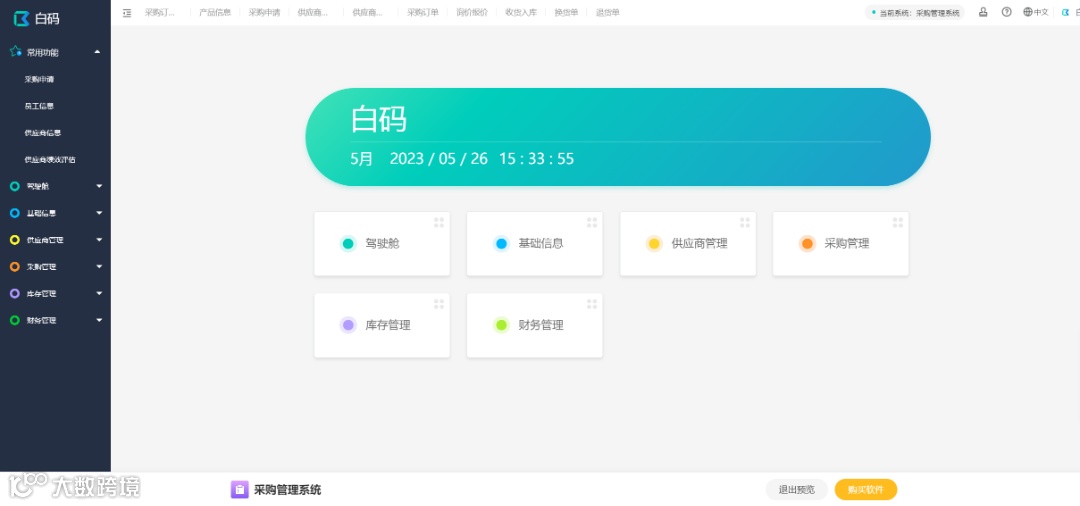Expand the 采购管理 sidebar arrow

point(99,266)
